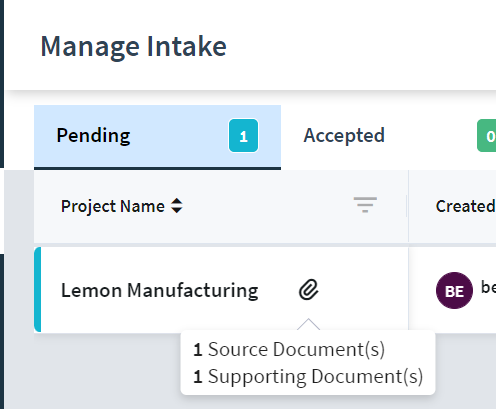Click the teal stripe on Lemon Manufacturing row
Screen dimensions: 496x409
pyautogui.click(x=37, y=290)
